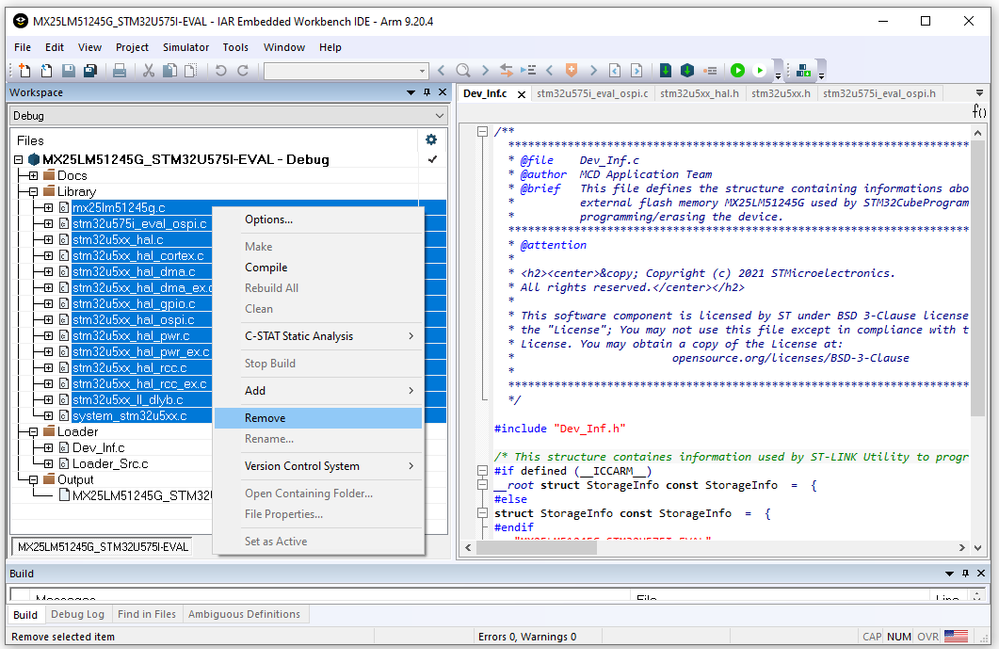Click the Open file toolbar icon

(46, 70)
